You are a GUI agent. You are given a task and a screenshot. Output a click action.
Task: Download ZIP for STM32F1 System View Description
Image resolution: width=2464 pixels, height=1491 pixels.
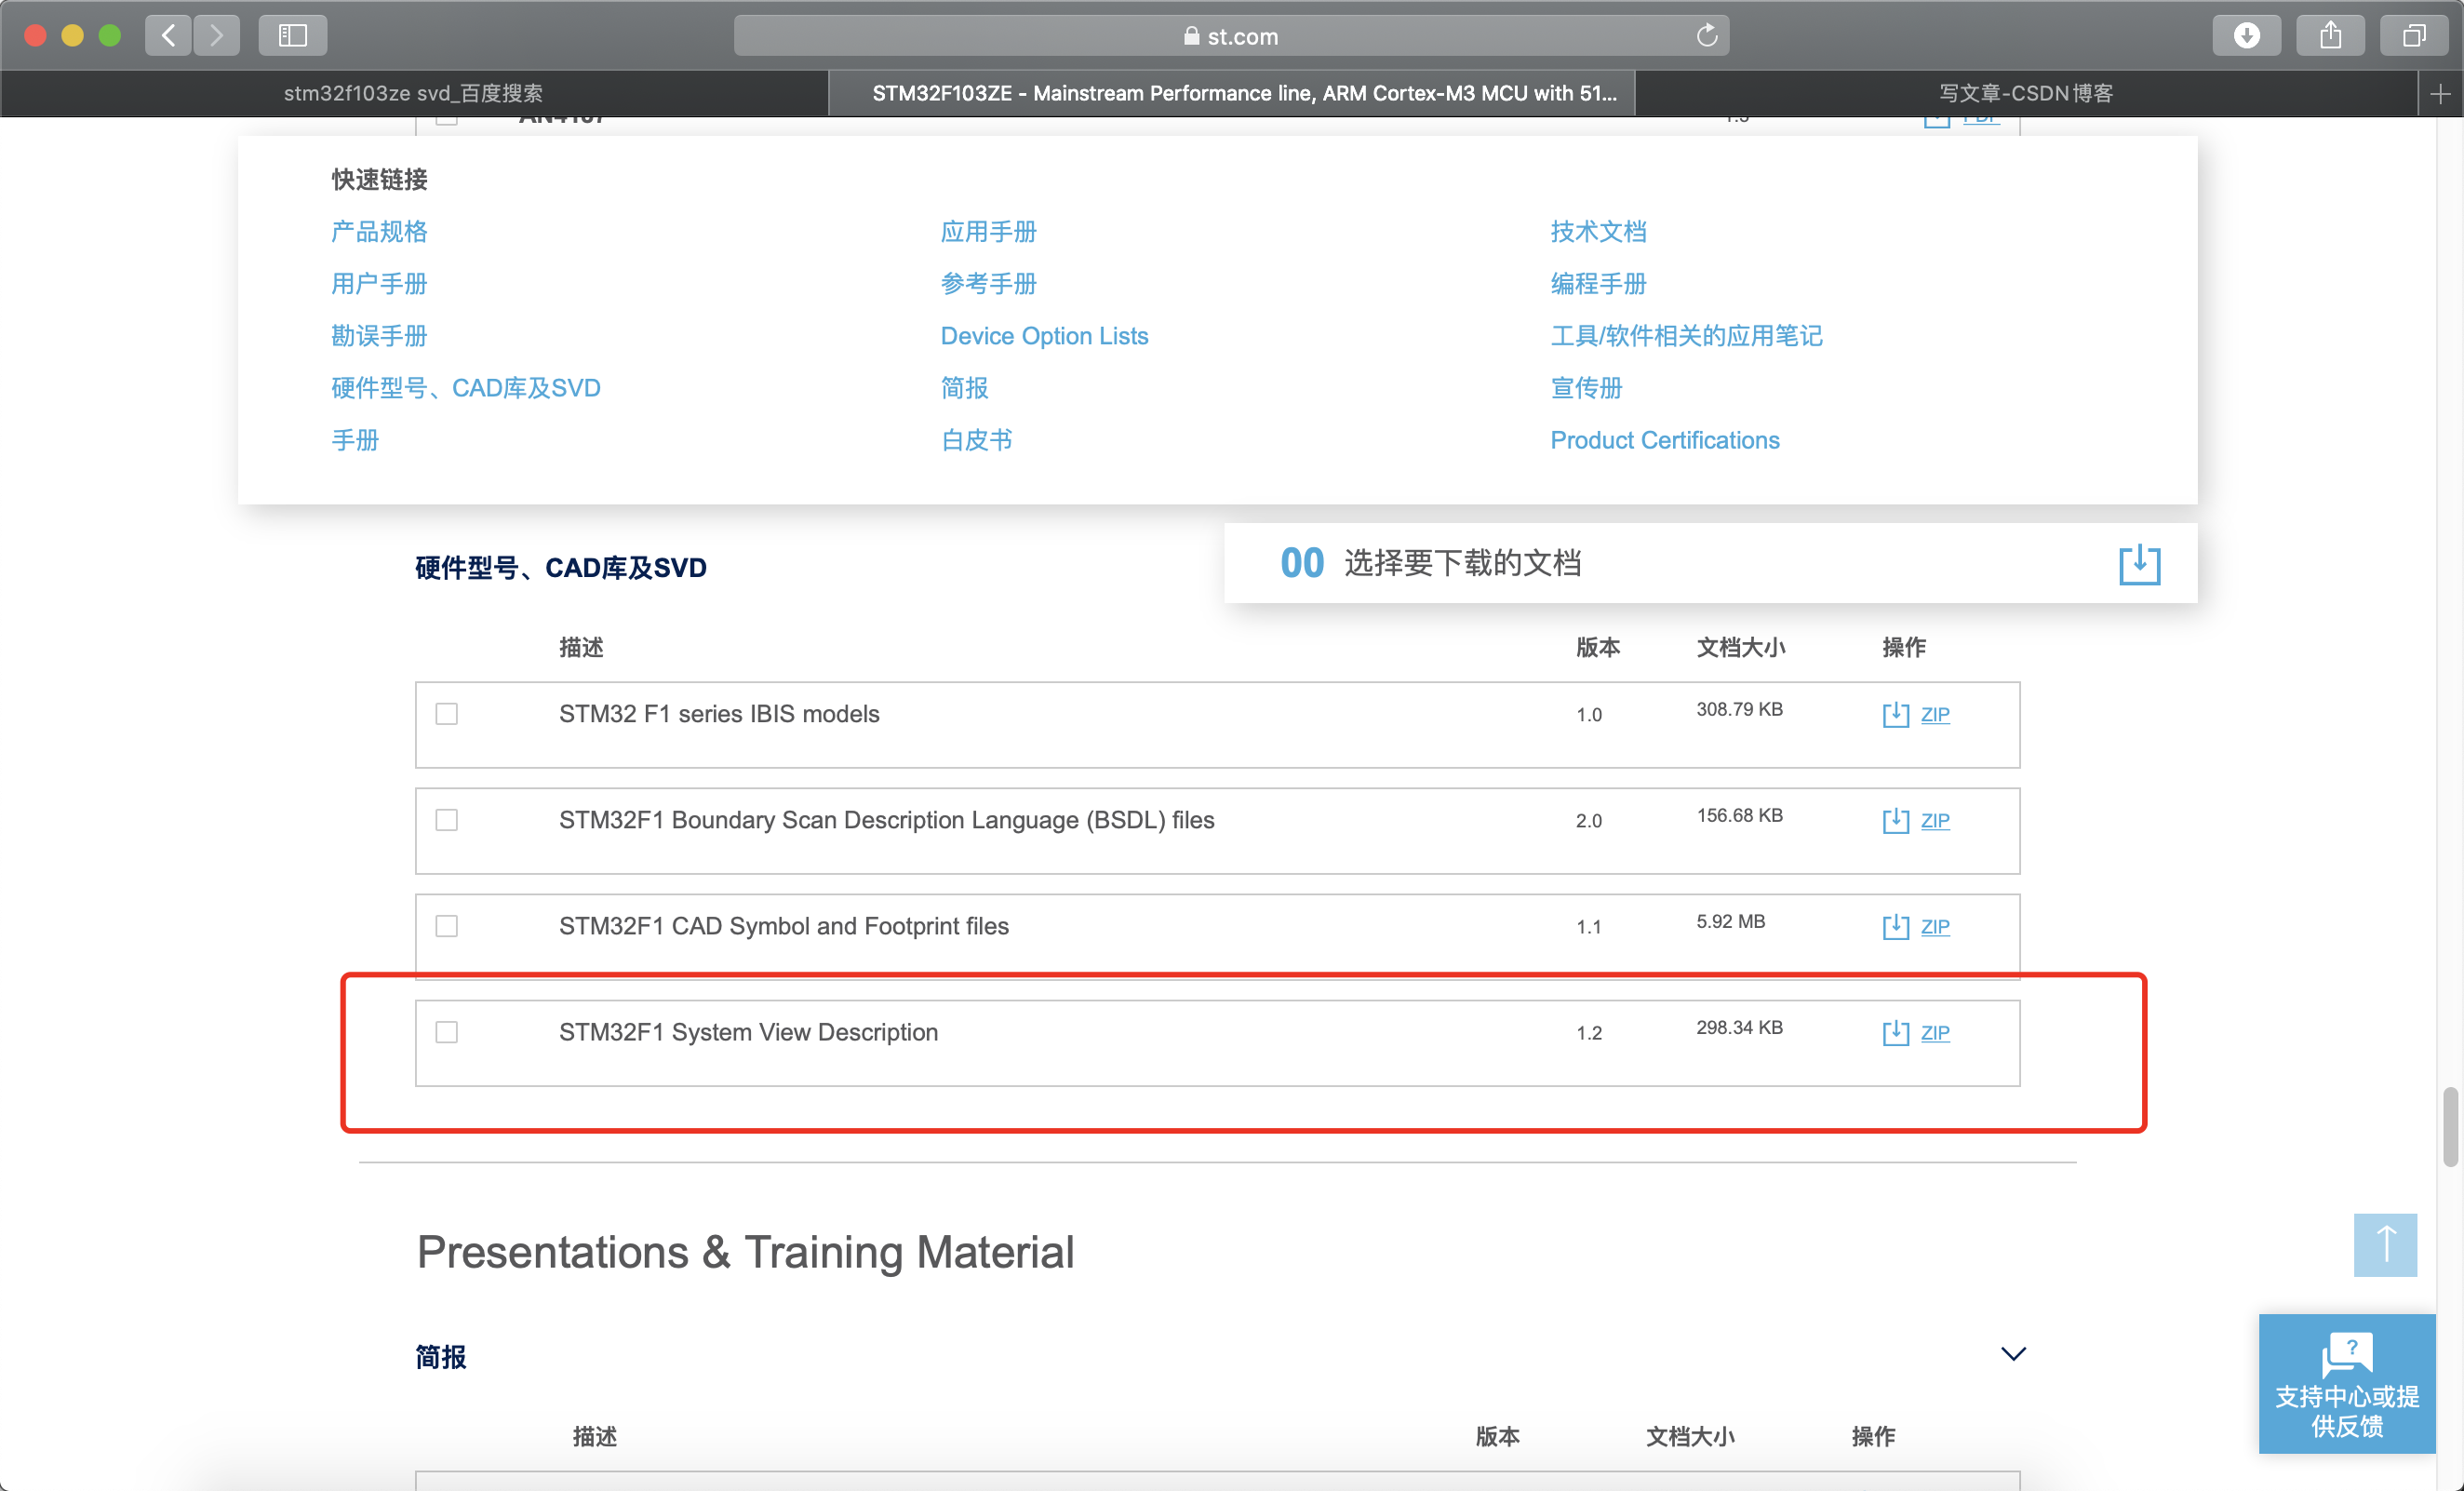click(x=1935, y=1032)
